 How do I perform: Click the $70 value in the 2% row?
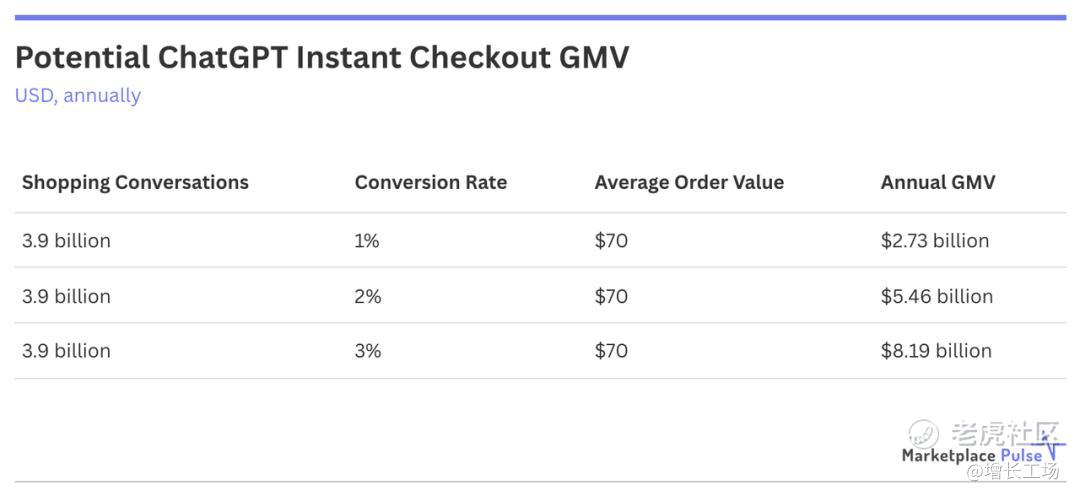[611, 296]
